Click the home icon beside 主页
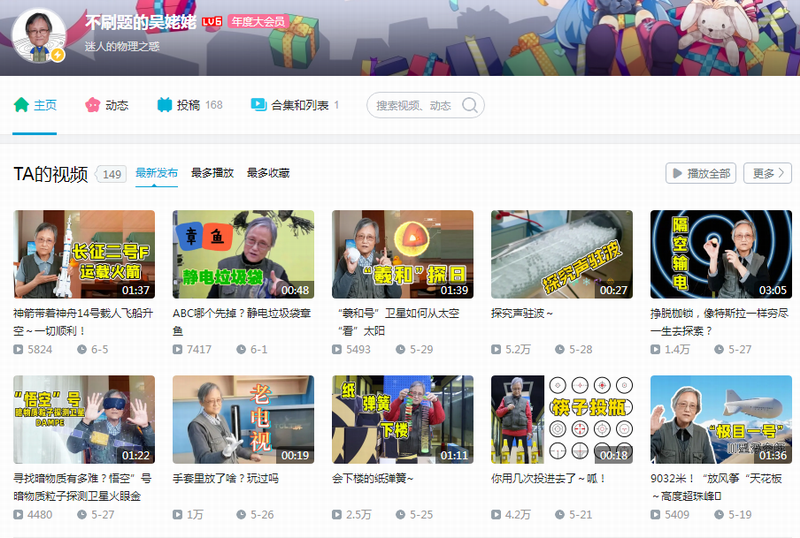800x538 pixels. tap(21, 105)
